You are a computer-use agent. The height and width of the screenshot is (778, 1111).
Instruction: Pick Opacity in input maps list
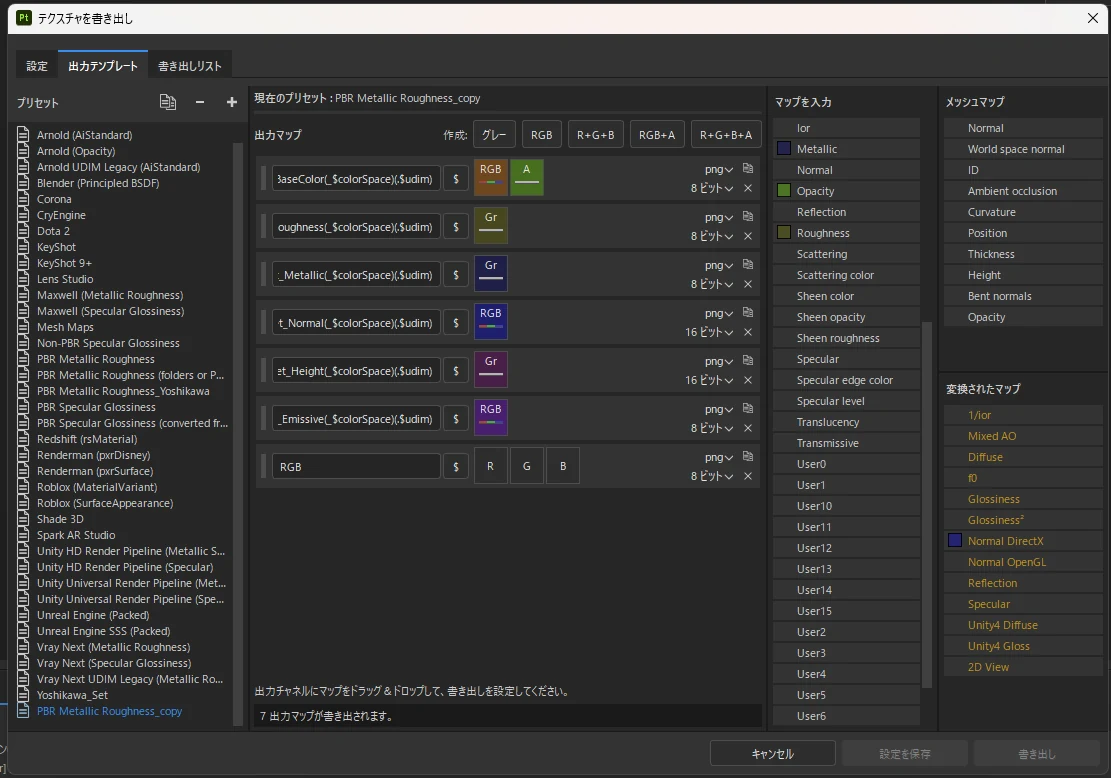[x=846, y=191]
